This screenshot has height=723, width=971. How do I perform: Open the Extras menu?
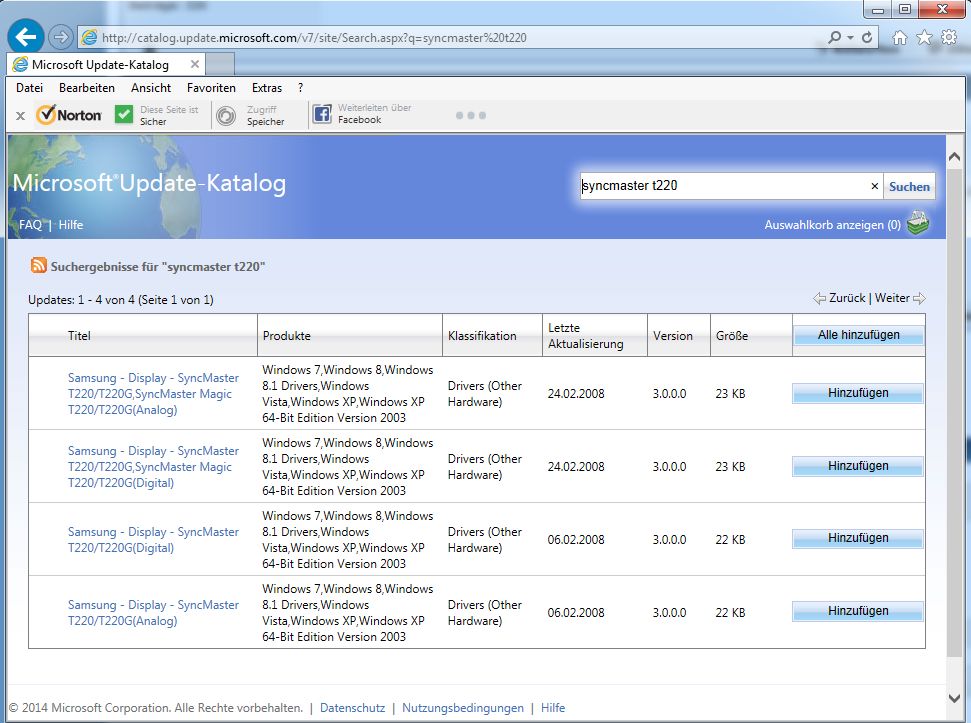click(267, 88)
